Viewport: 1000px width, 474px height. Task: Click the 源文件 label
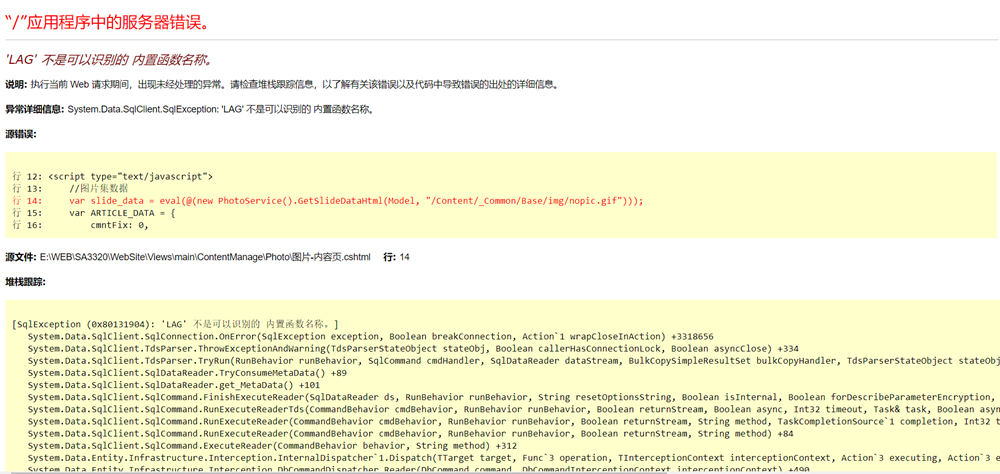click(x=20, y=257)
